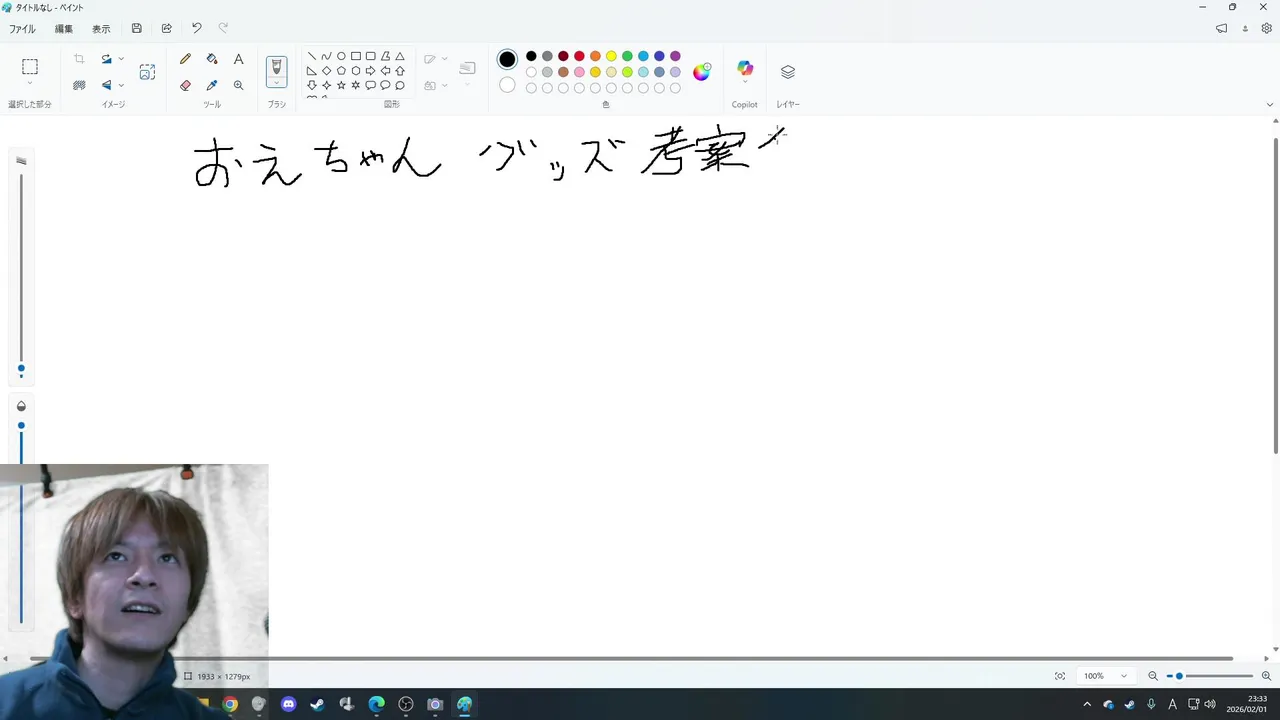Choose the Diamond shape
The width and height of the screenshot is (1280, 720).
pos(326,71)
